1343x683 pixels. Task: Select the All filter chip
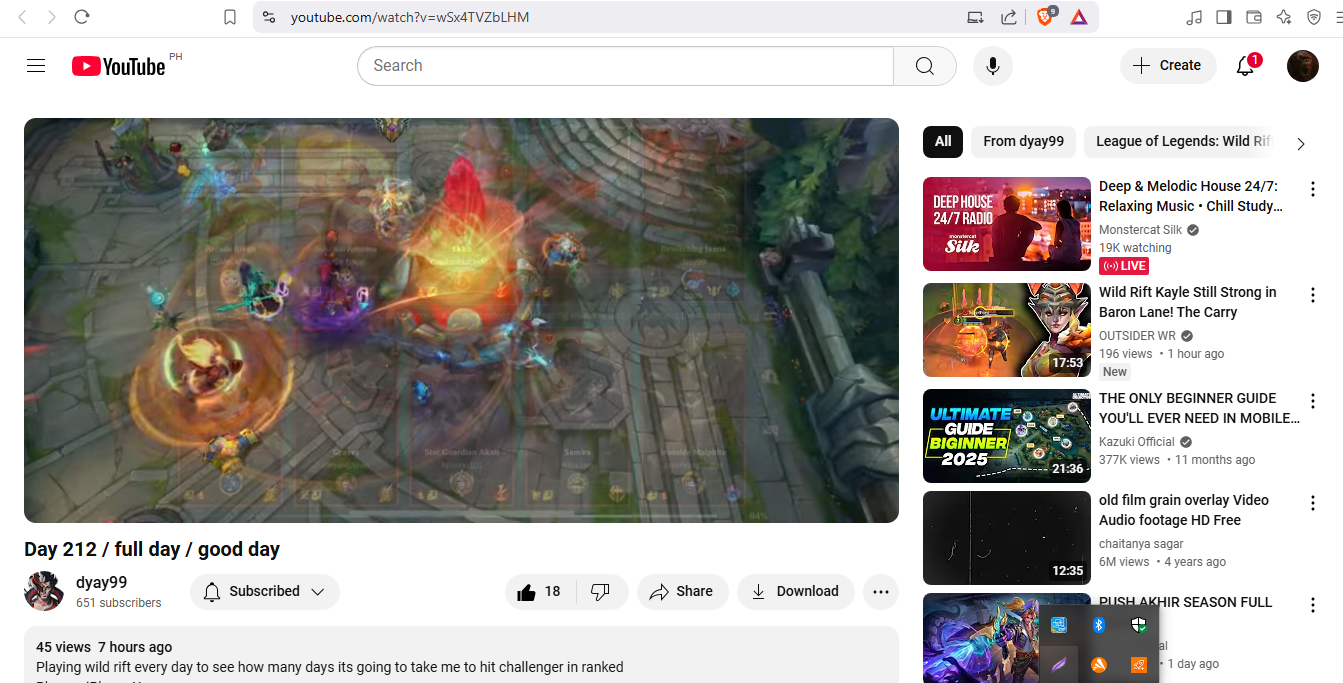[943, 142]
